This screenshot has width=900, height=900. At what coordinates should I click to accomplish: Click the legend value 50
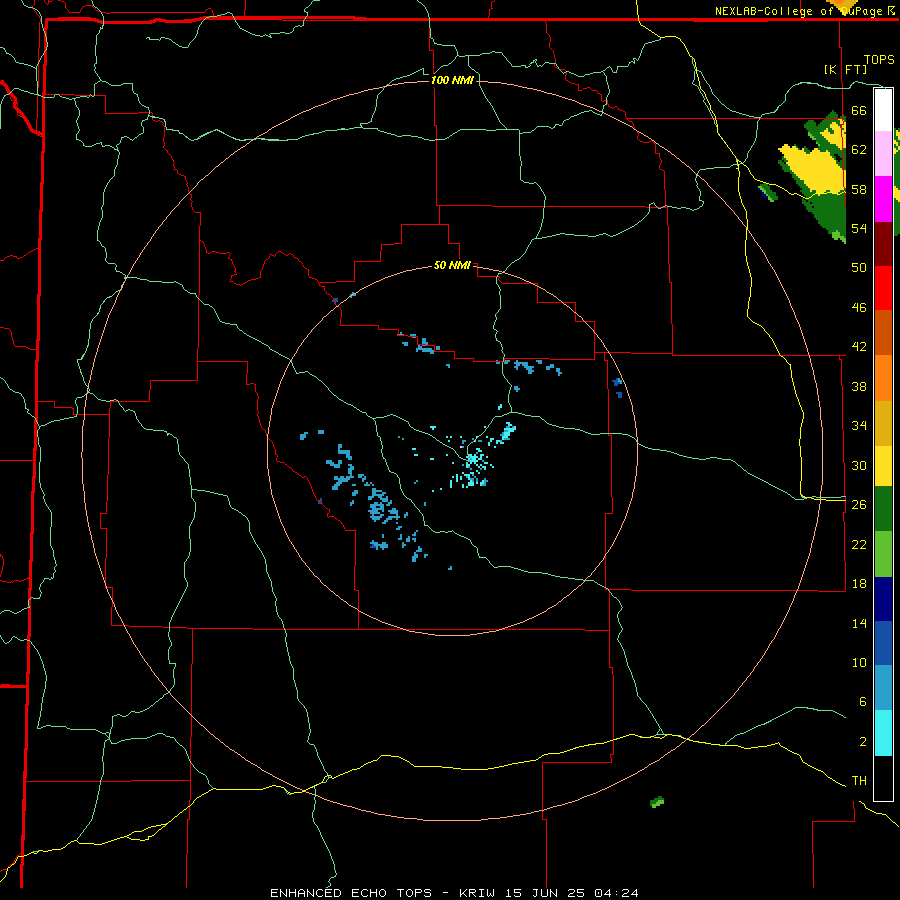(x=859, y=268)
